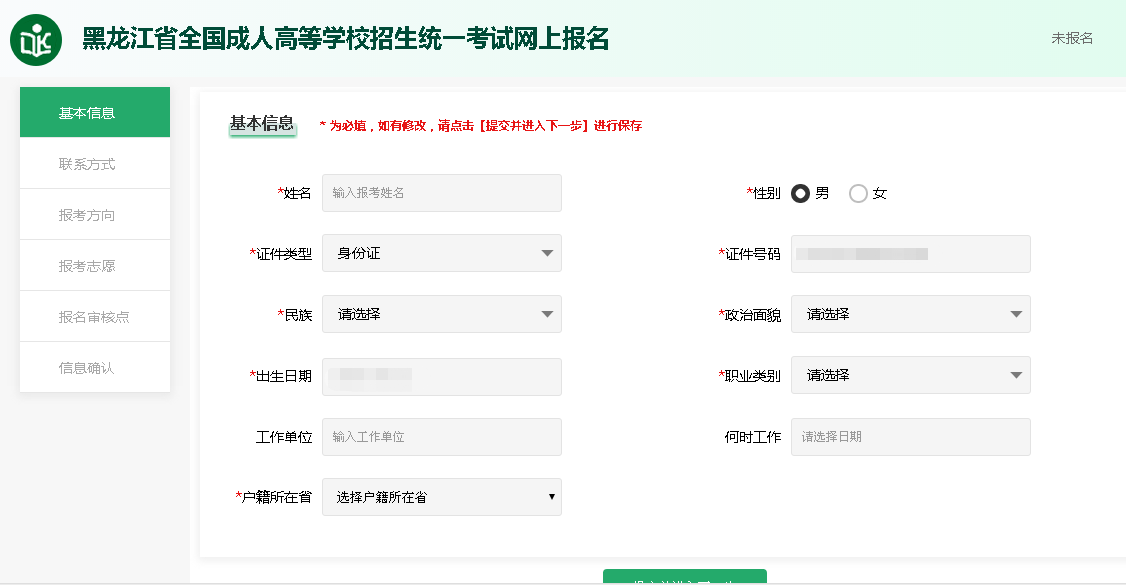Select the 女 gender radio button
1126x585 pixels.
tap(858, 194)
